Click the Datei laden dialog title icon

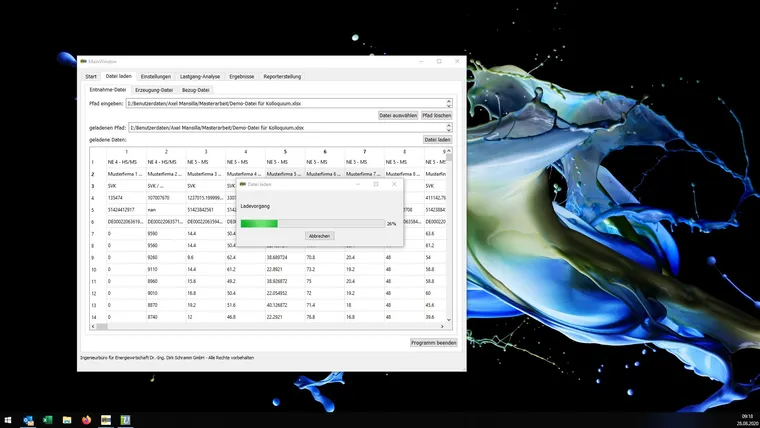point(243,184)
